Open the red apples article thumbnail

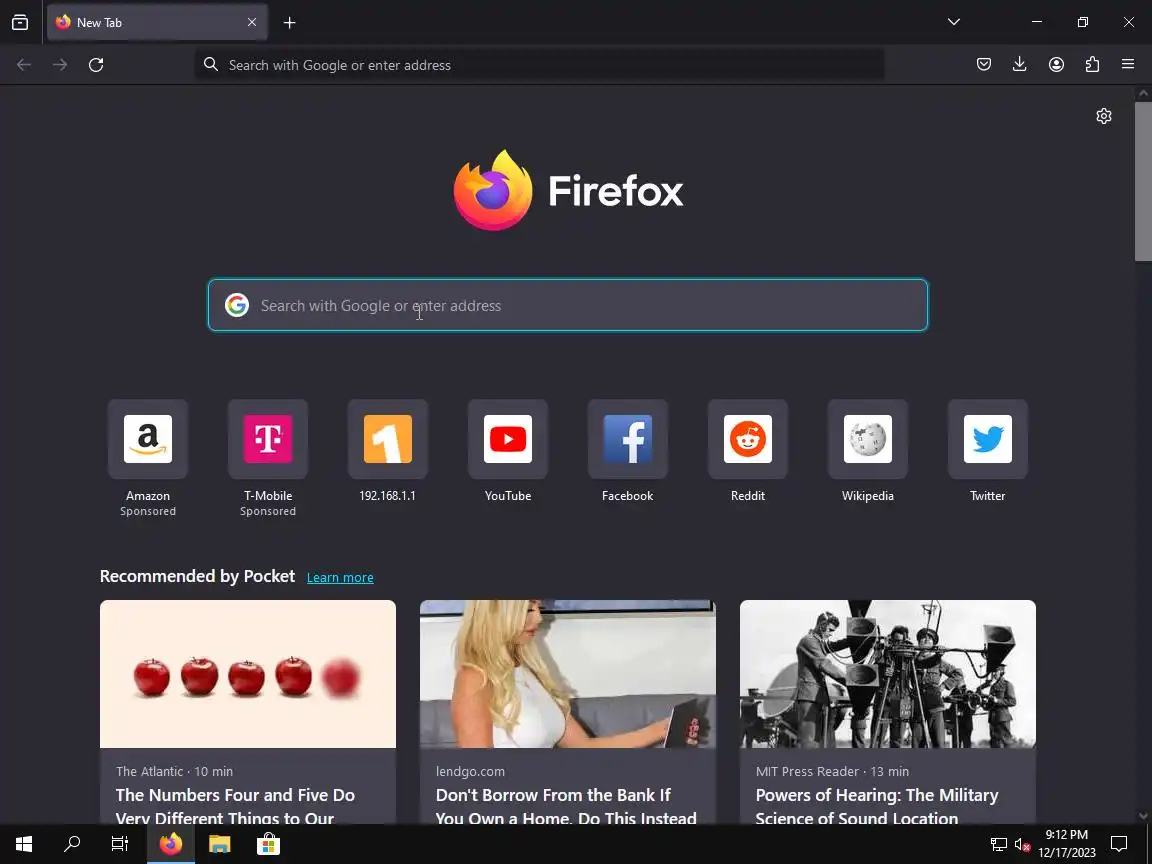pos(248,674)
